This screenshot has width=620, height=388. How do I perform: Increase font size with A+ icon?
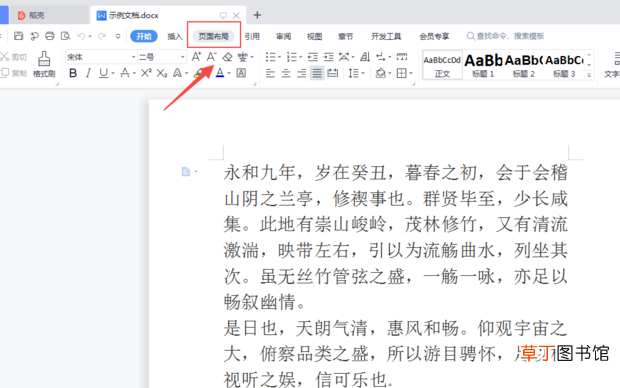pyautogui.click(x=196, y=57)
